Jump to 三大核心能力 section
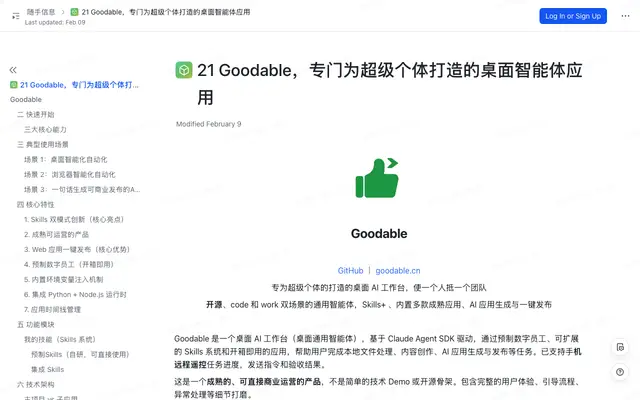640x400 pixels. coord(45,130)
